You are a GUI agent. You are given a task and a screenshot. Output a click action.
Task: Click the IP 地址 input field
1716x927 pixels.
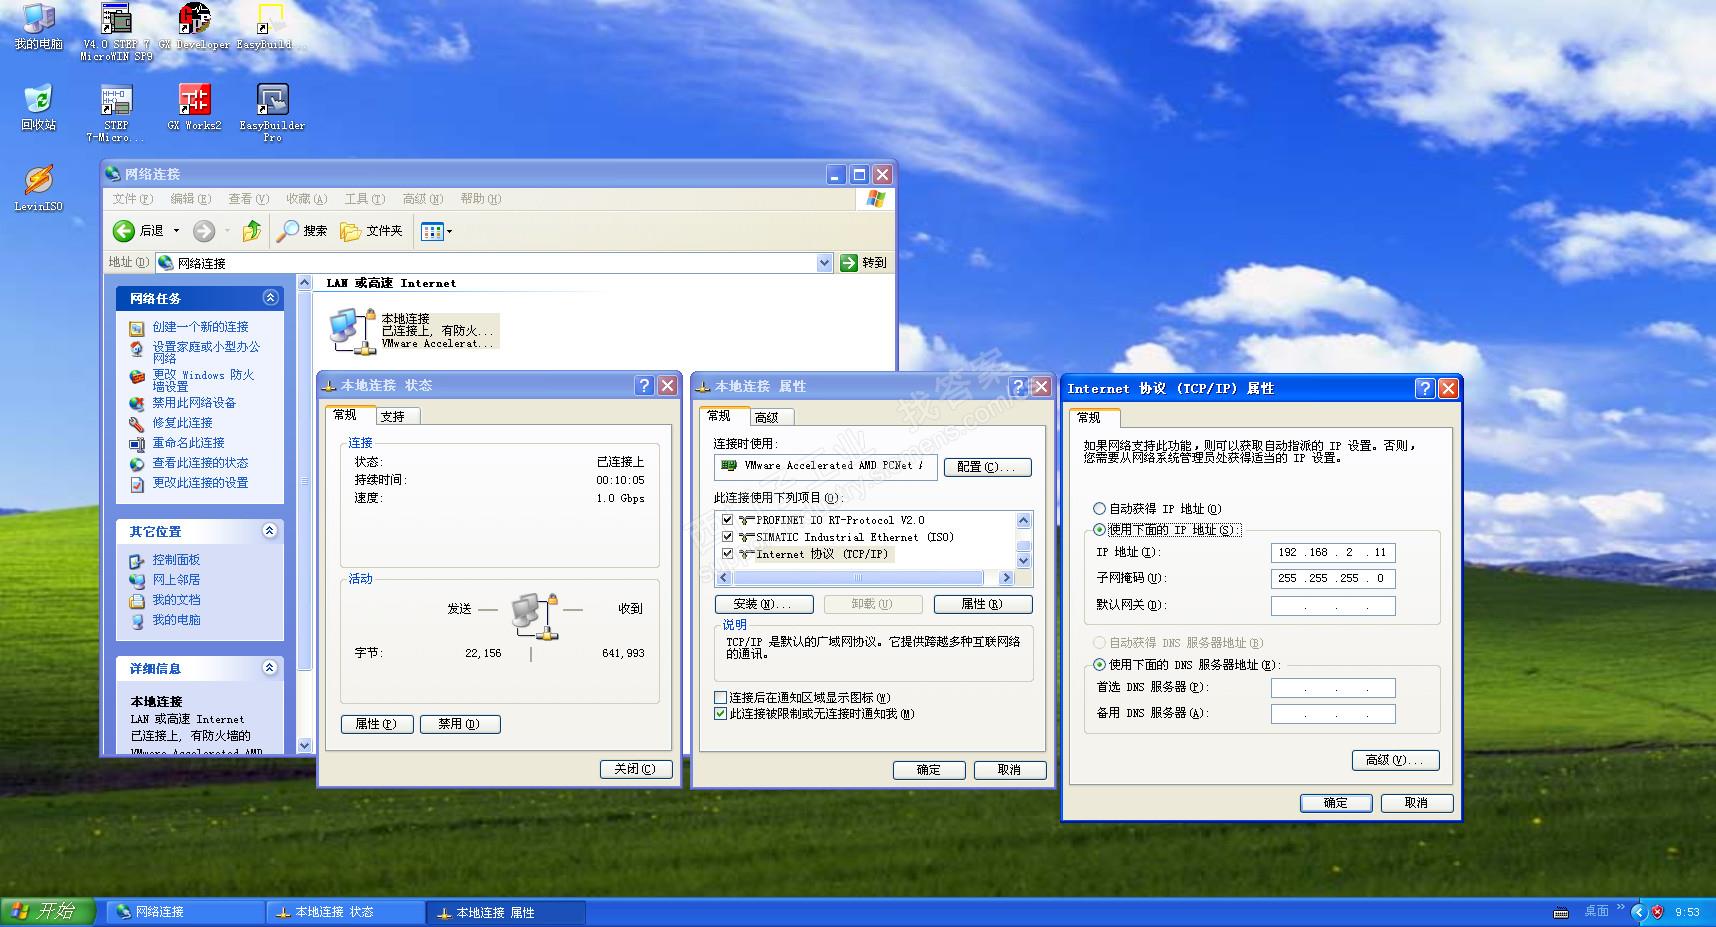click(1333, 552)
